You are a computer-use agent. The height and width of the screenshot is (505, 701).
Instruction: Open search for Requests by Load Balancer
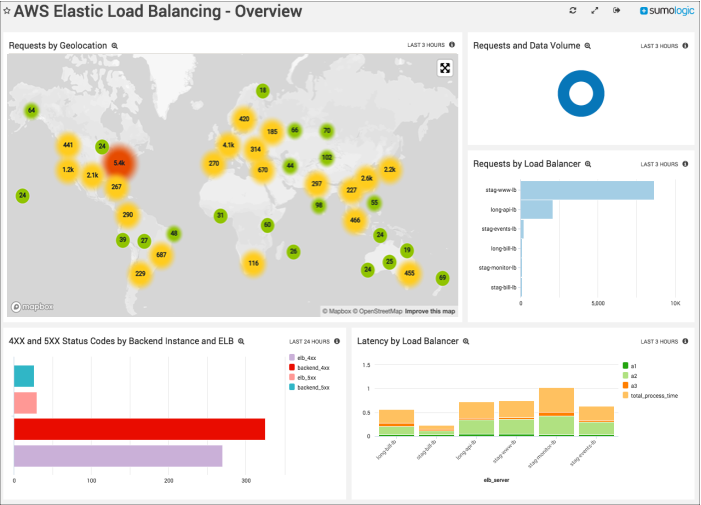(589, 164)
